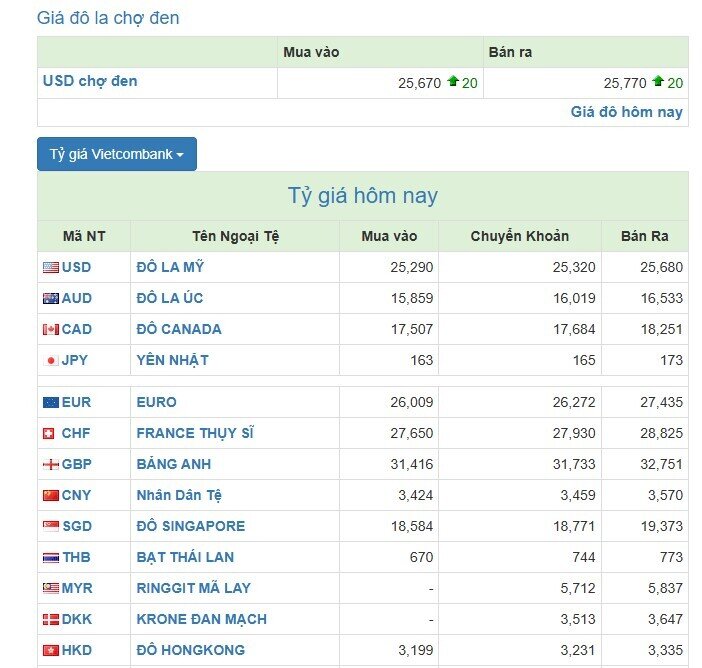Click the ĐÔ LA ÚC currency name
Image resolution: width=702 pixels, height=668 pixels.
170,298
